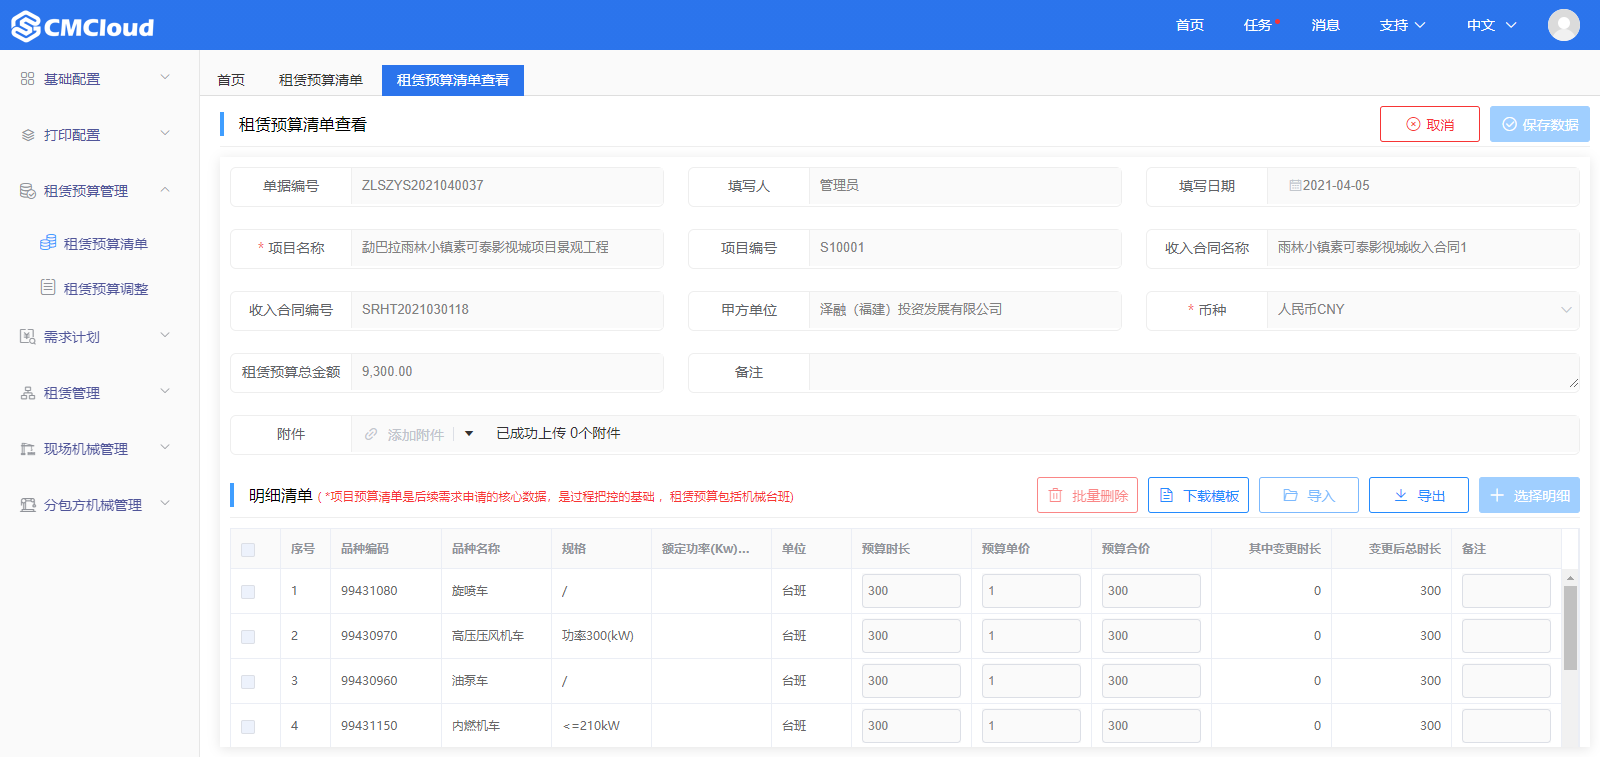1600x757 pixels.
Task: Open the 支持 dropdown in header
Action: [1402, 25]
